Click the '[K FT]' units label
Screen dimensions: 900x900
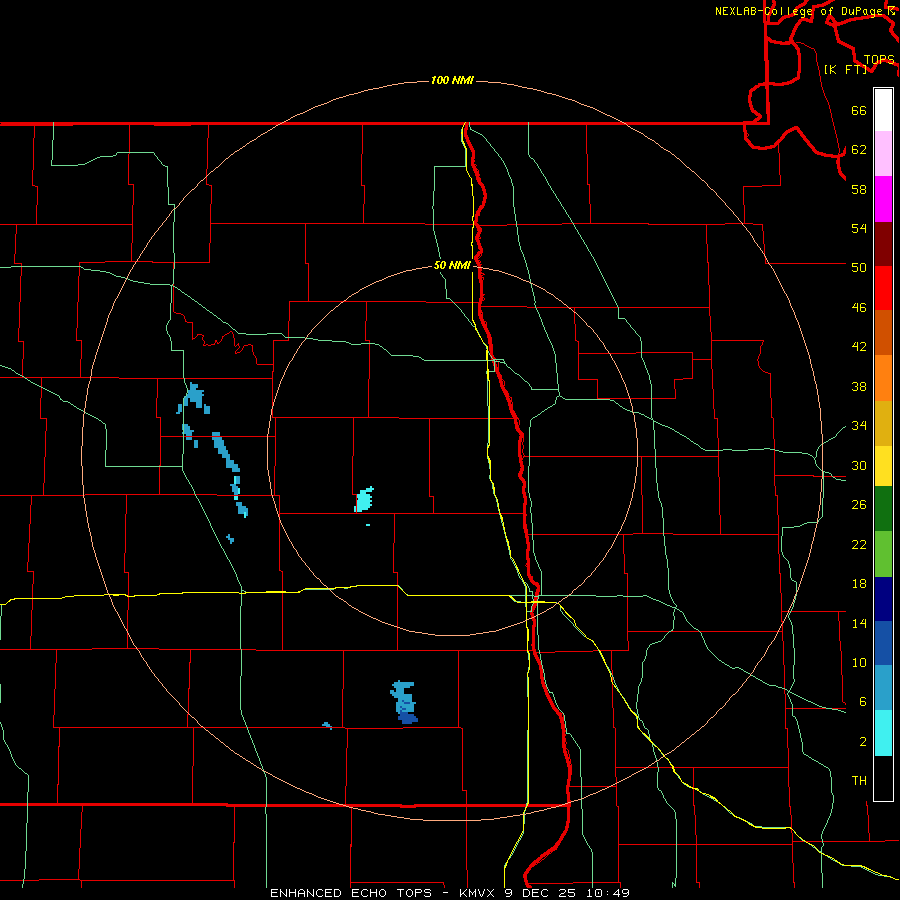point(845,69)
